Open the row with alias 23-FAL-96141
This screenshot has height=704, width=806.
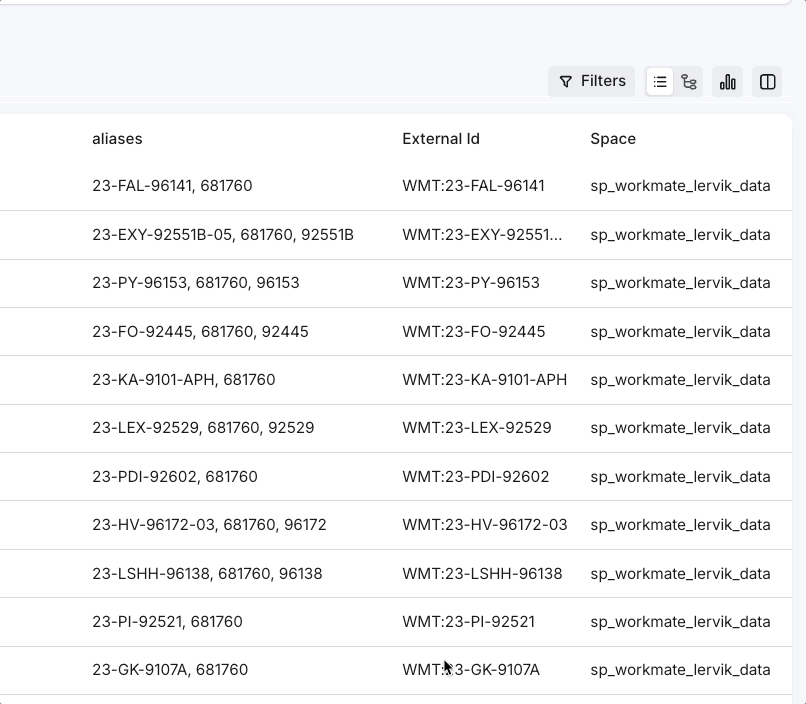pos(172,186)
